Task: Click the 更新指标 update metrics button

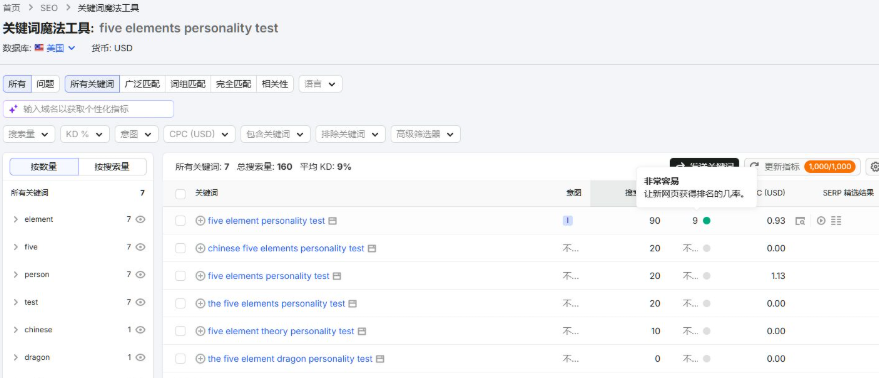Action: pyautogui.click(x=802, y=167)
